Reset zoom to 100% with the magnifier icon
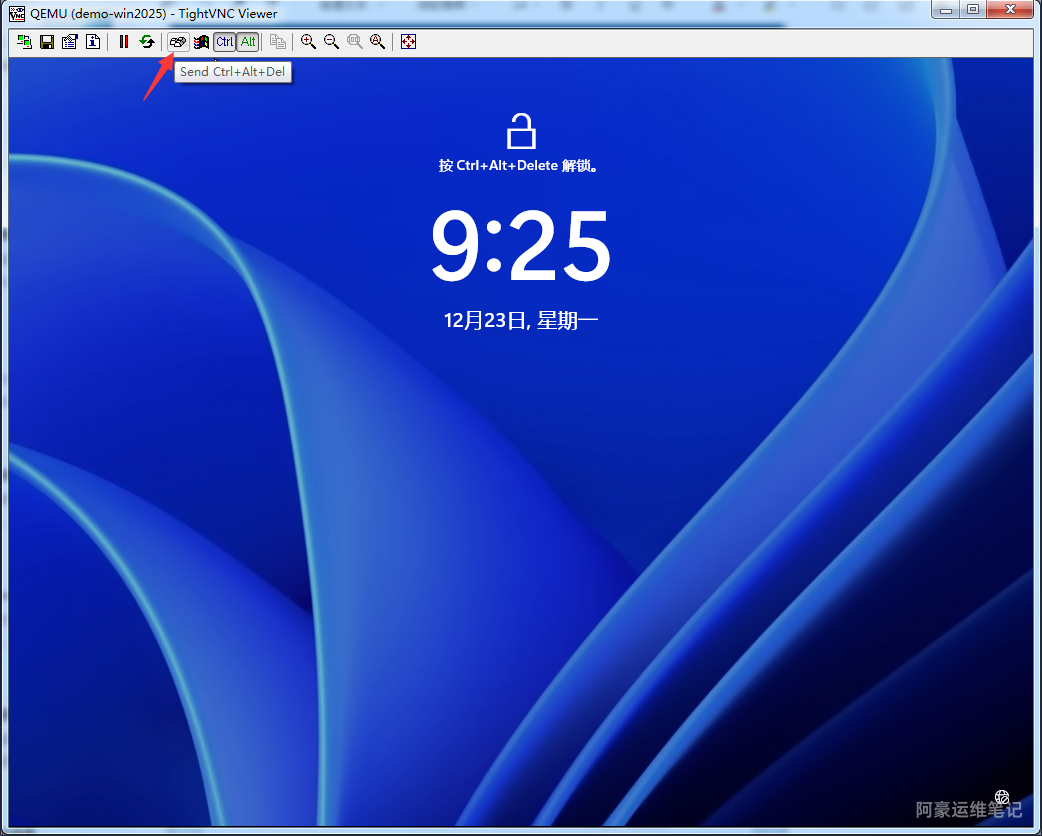 pos(354,42)
